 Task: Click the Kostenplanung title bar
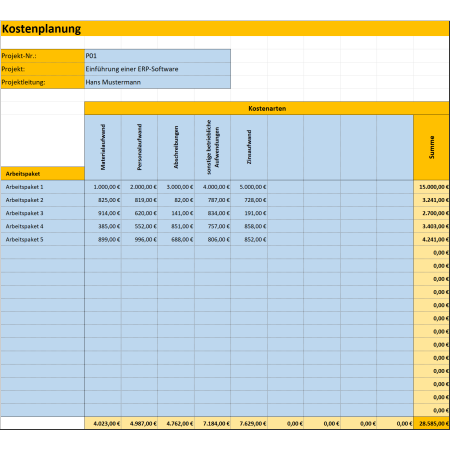pos(225,29)
